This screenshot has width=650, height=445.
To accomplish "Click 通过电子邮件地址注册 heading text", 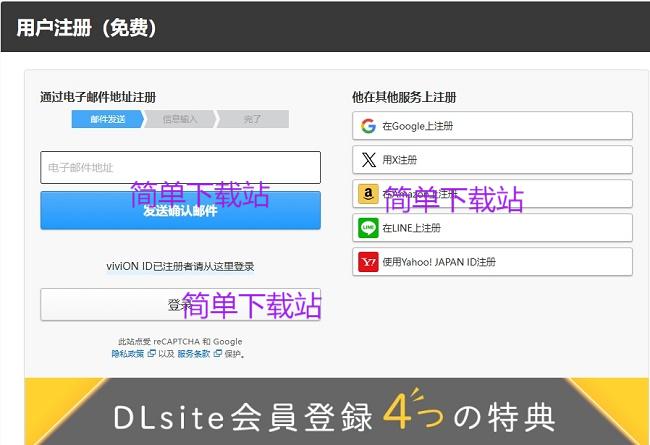I will (98, 97).
